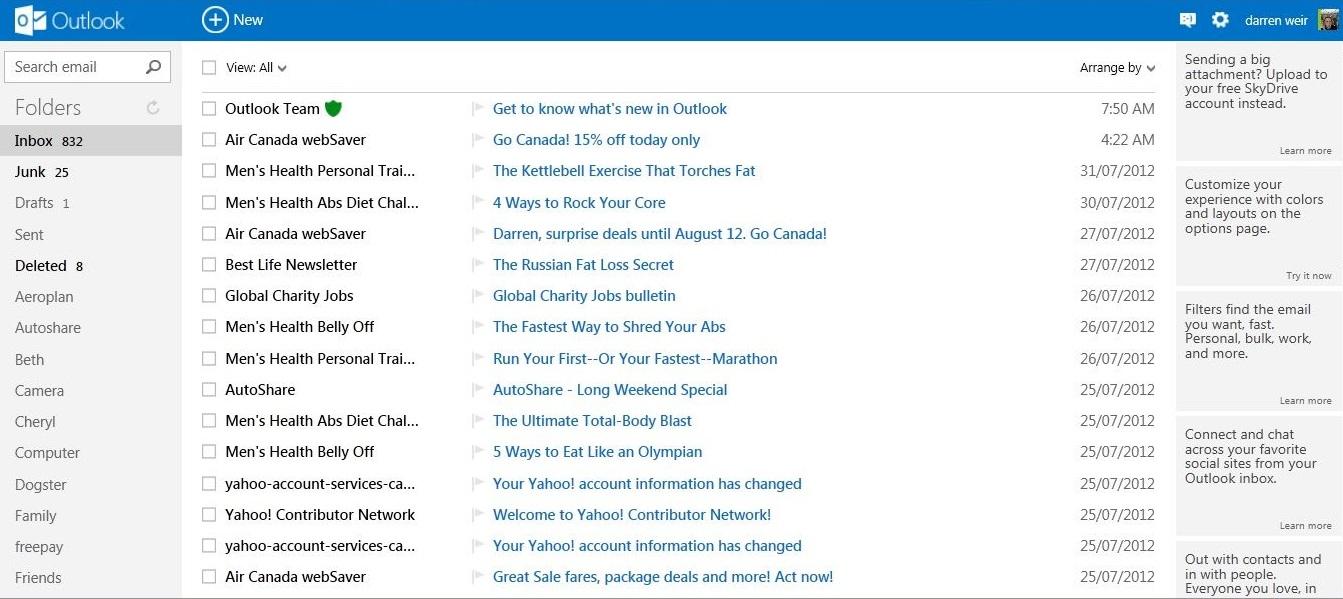Click the Outlook logo icon
The image size is (1343, 599).
pyautogui.click(x=30, y=20)
